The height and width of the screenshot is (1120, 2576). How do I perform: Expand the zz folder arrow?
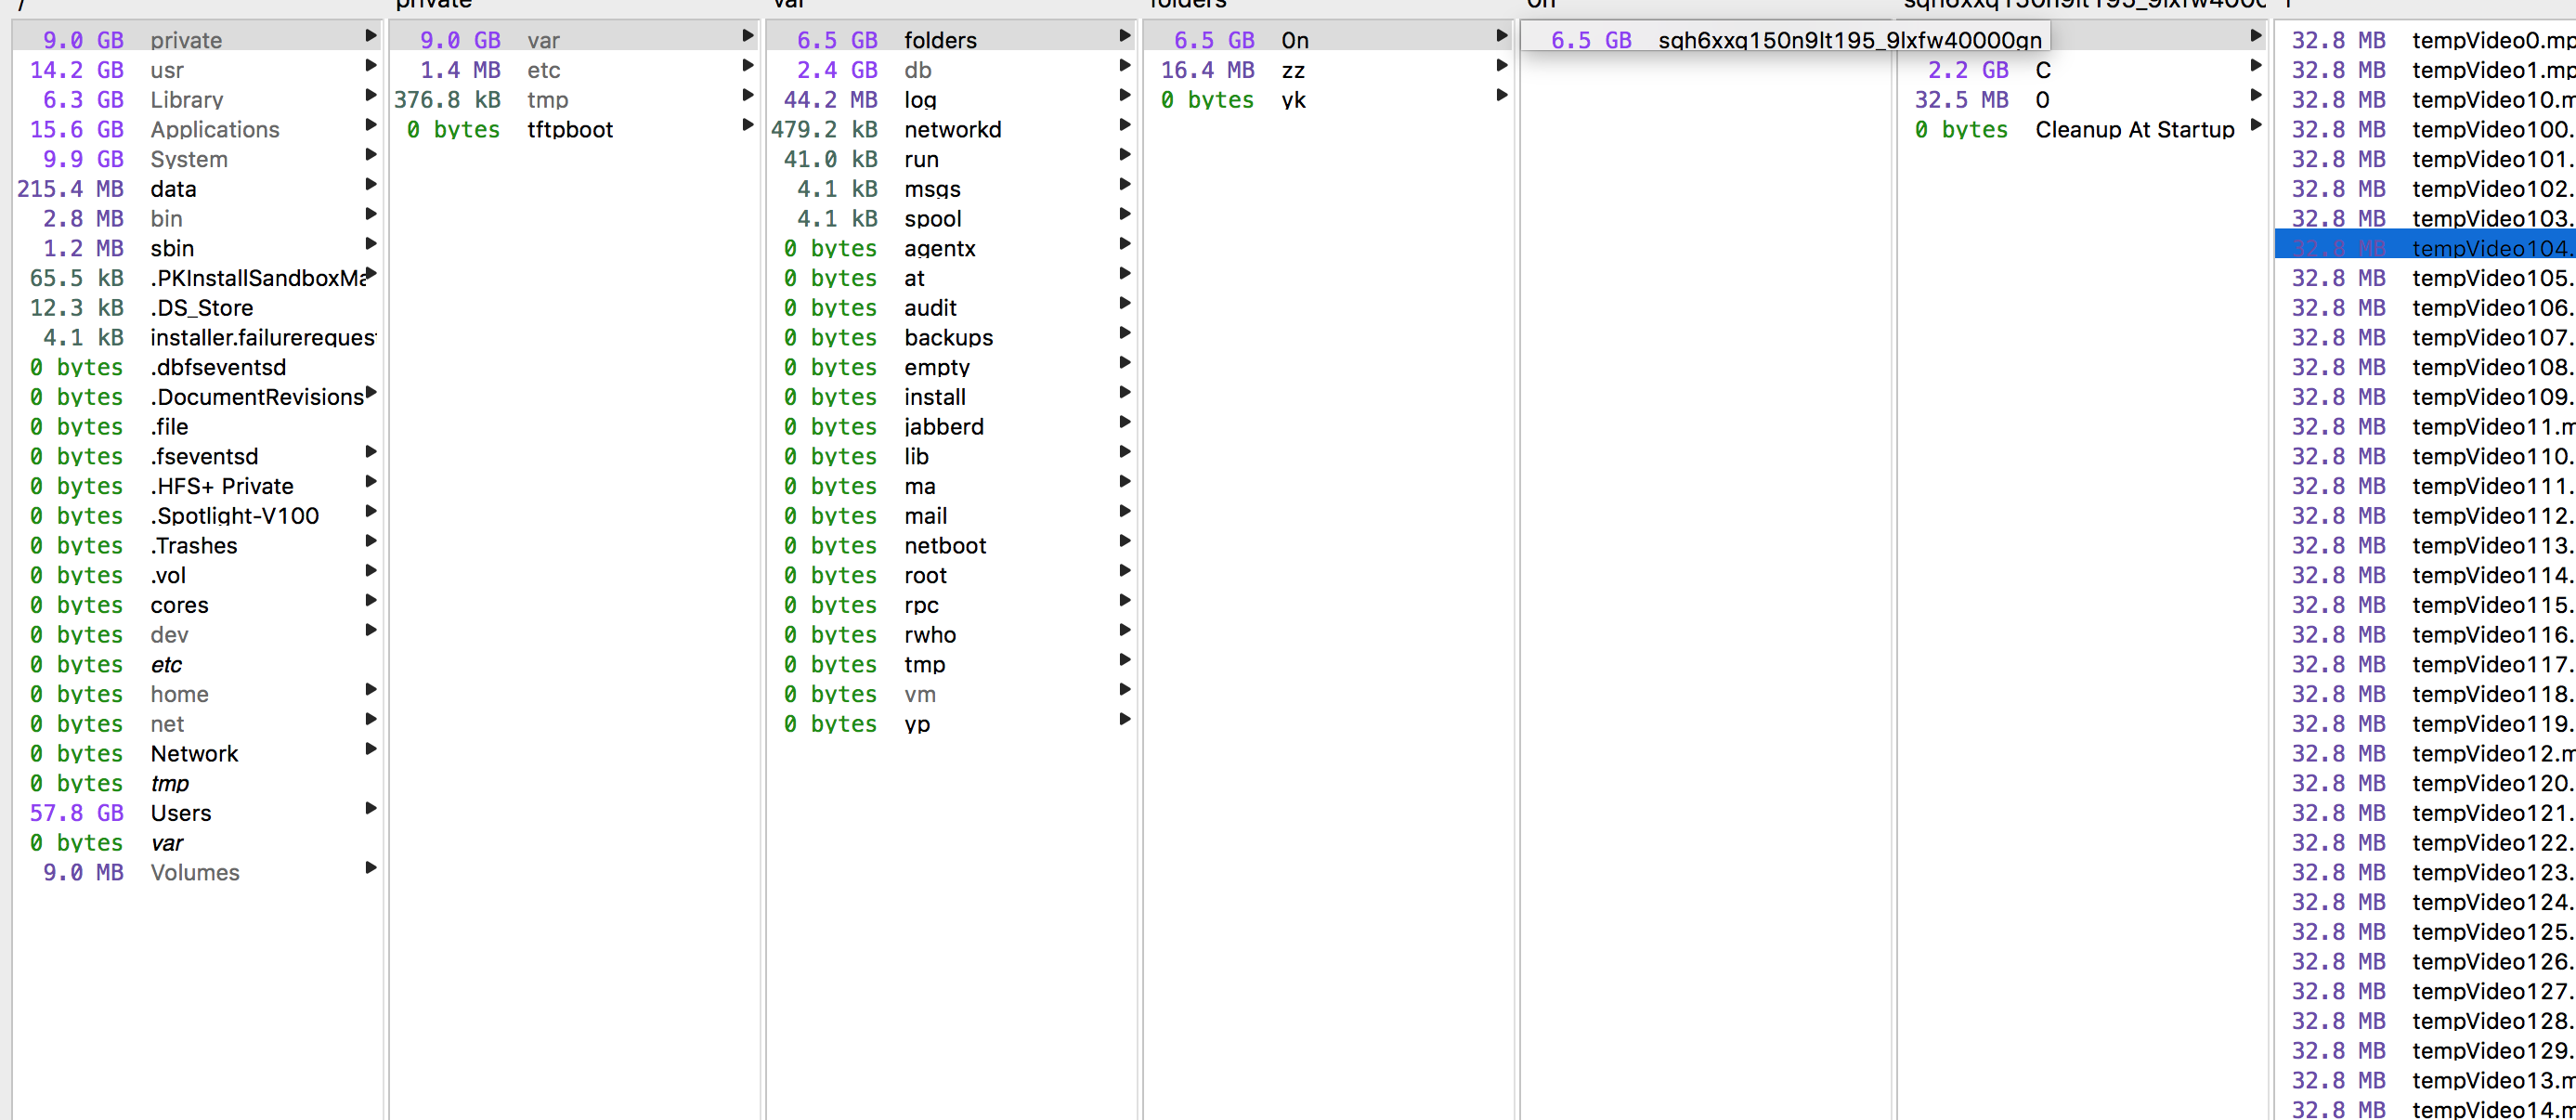pos(1502,66)
